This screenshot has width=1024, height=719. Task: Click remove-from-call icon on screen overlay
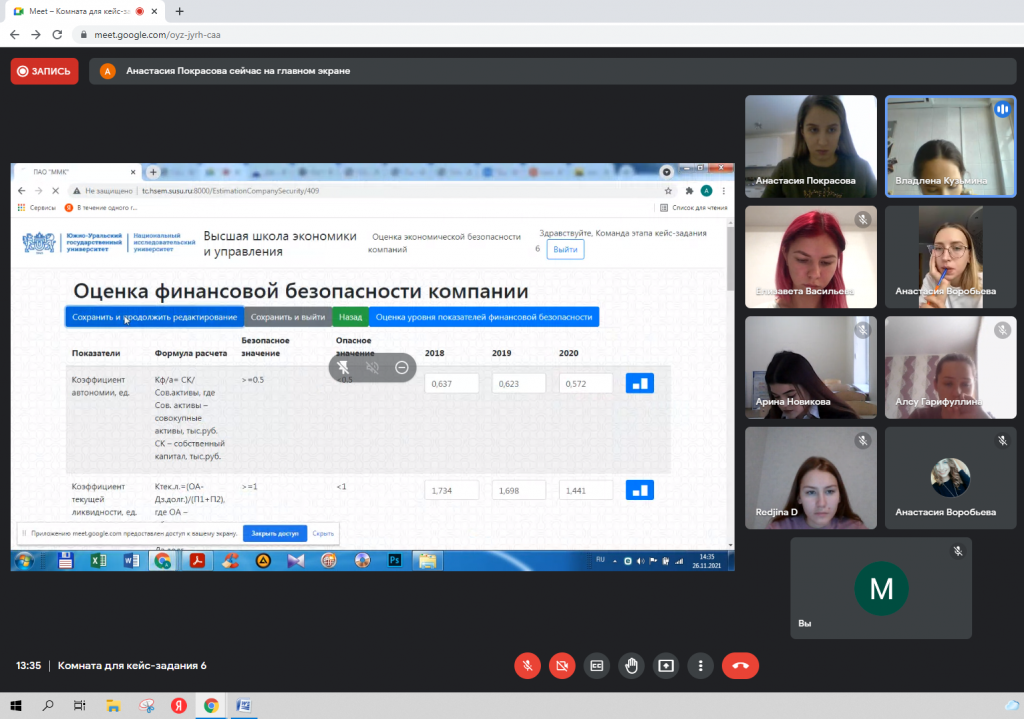402,367
